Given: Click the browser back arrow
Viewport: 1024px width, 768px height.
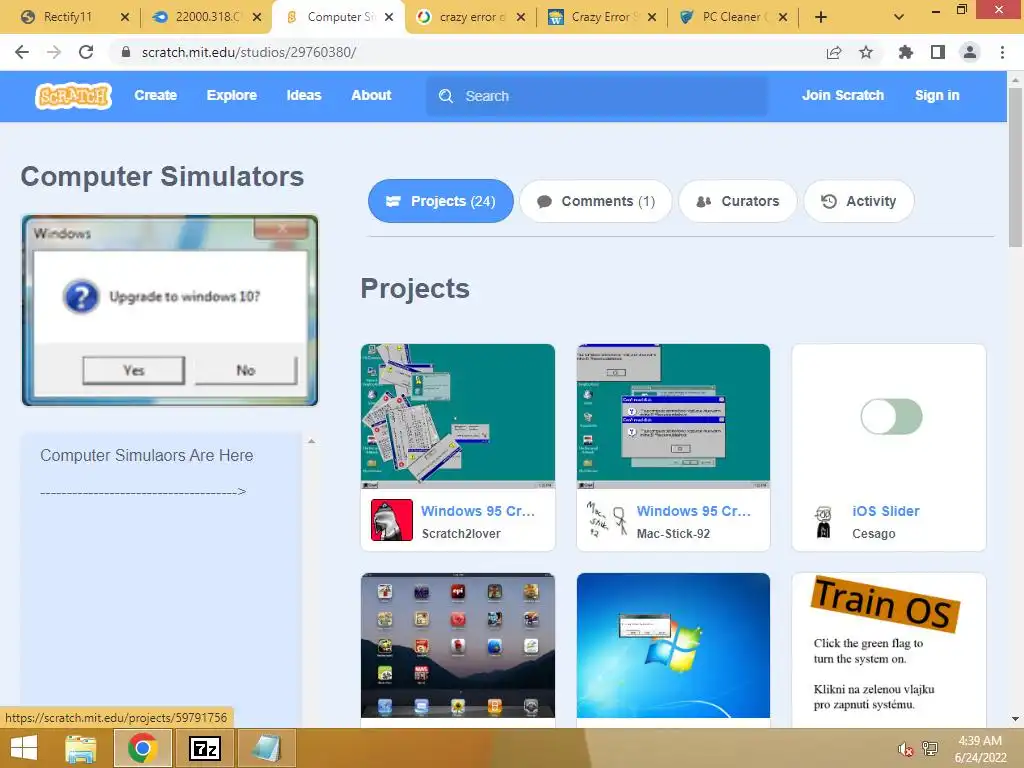Looking at the screenshot, I should pyautogui.click(x=22, y=52).
